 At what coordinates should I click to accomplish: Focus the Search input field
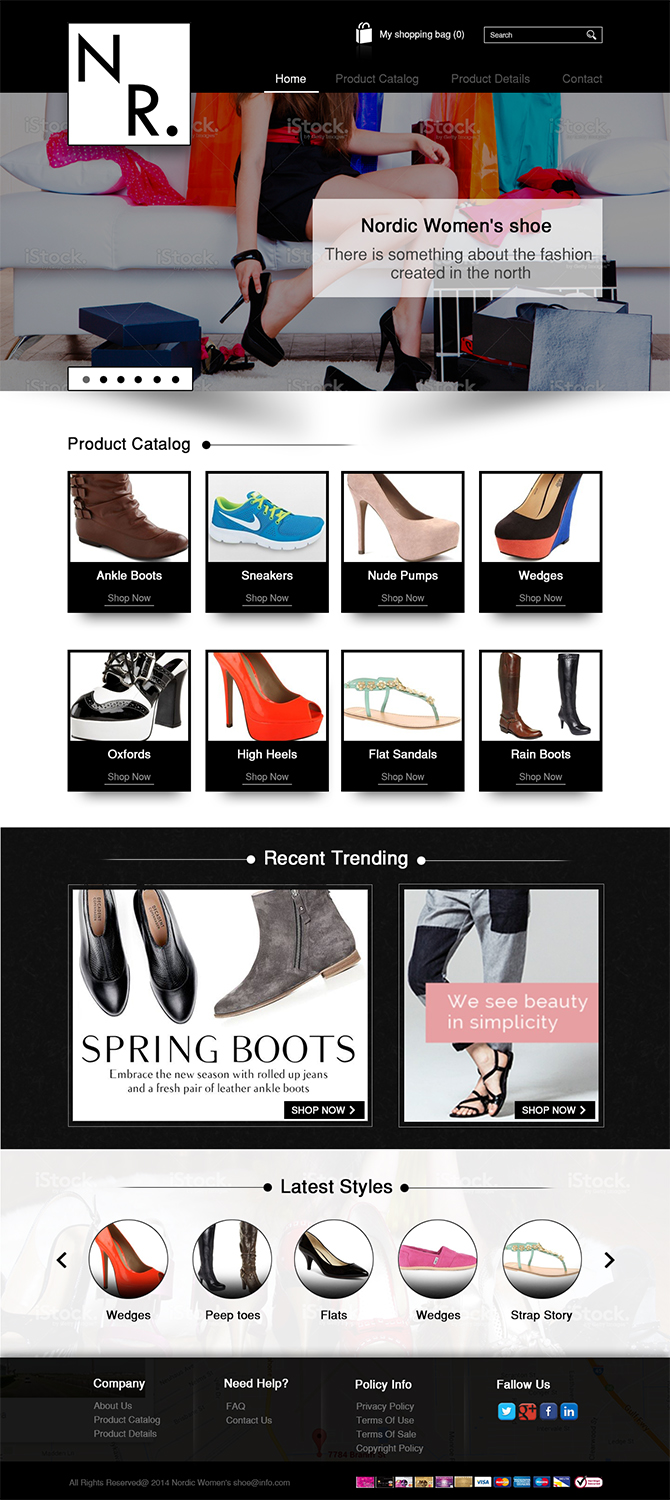[x=535, y=35]
